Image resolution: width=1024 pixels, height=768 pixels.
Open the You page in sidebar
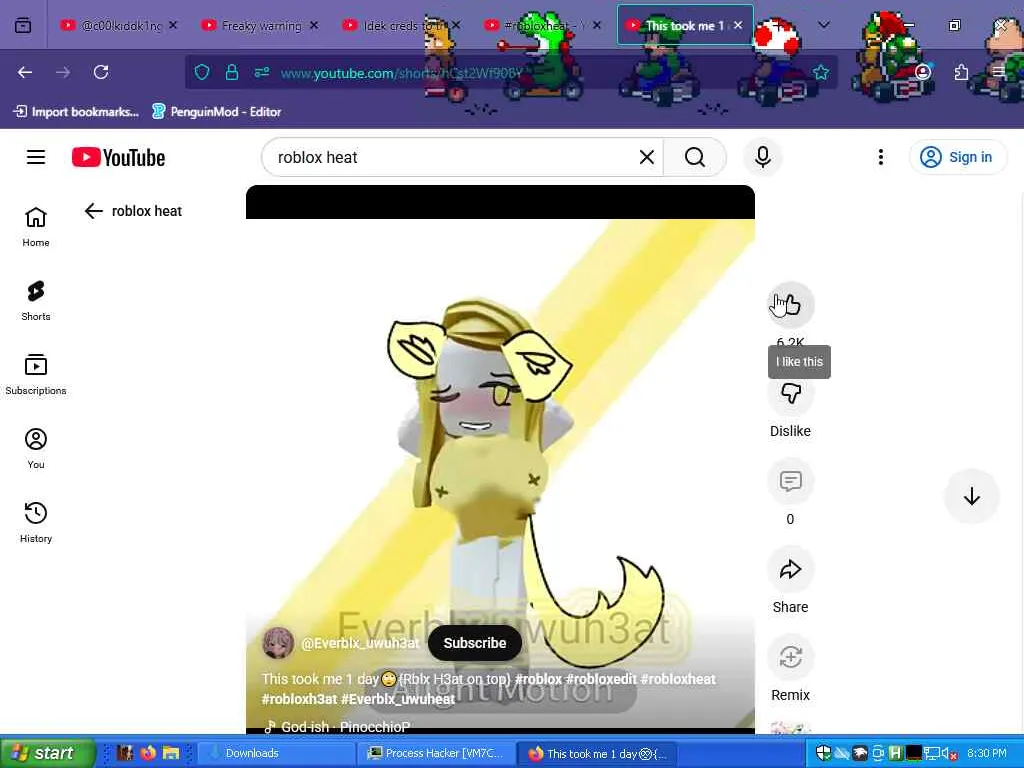pyautogui.click(x=36, y=449)
